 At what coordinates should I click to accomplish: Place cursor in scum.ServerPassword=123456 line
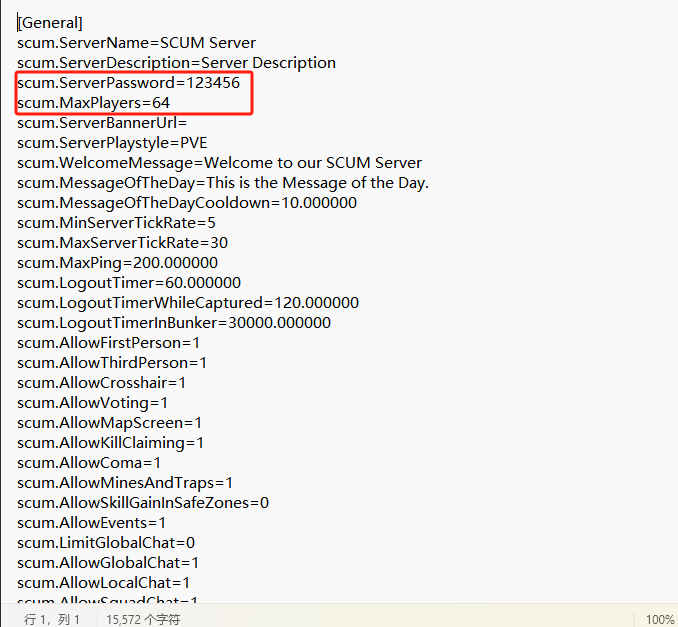128,83
